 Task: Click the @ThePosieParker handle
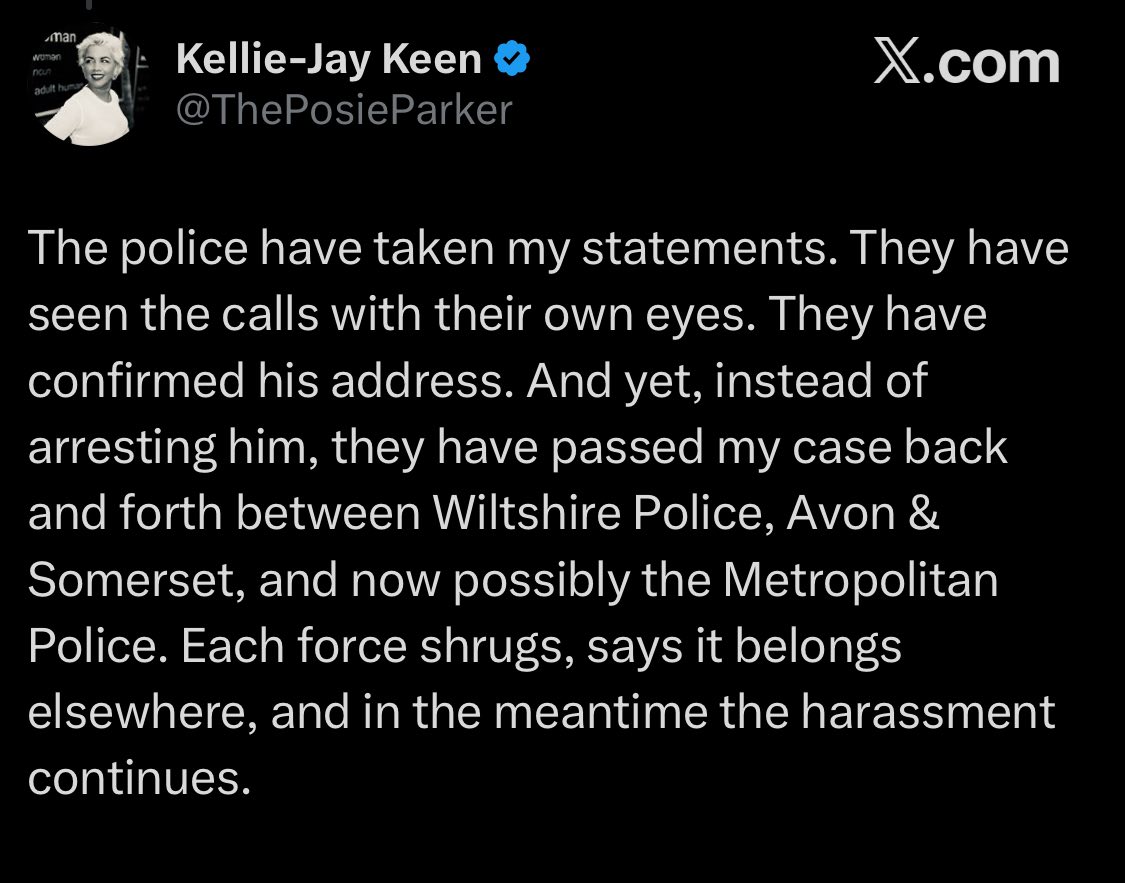point(343,109)
